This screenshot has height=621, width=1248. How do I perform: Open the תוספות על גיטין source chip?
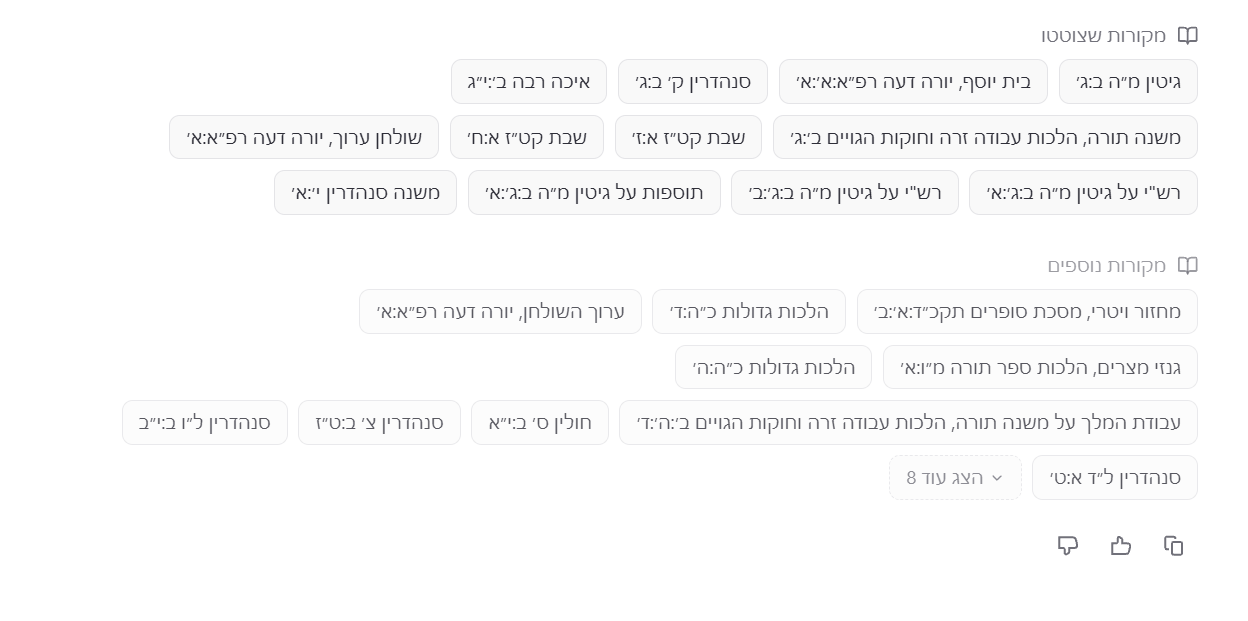coord(594,193)
